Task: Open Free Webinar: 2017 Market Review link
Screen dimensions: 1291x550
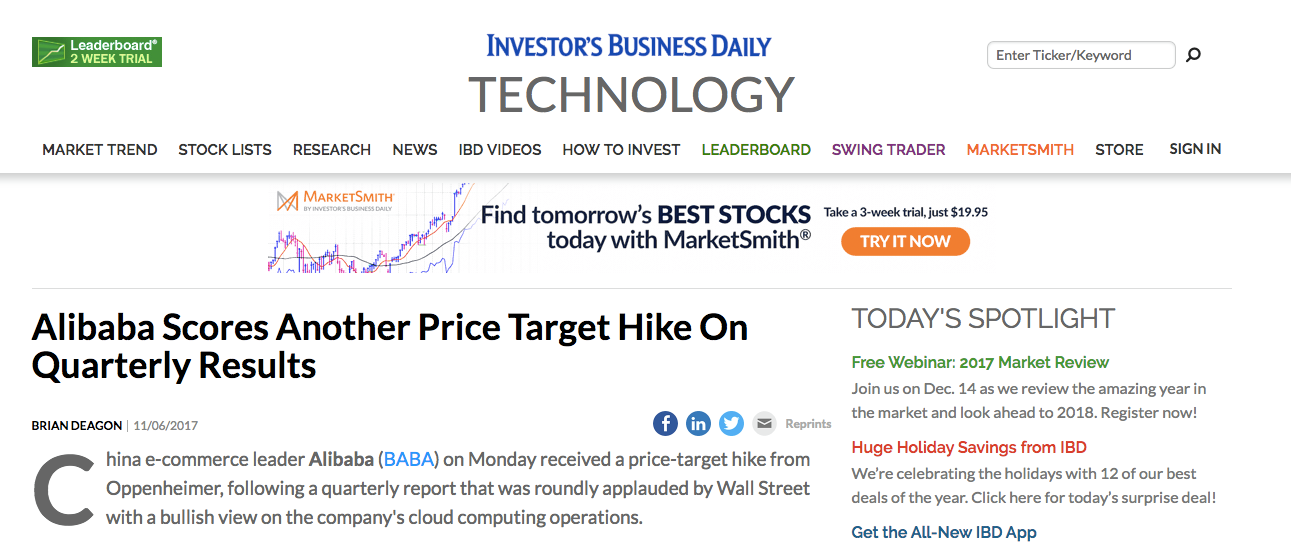Action: (980, 362)
